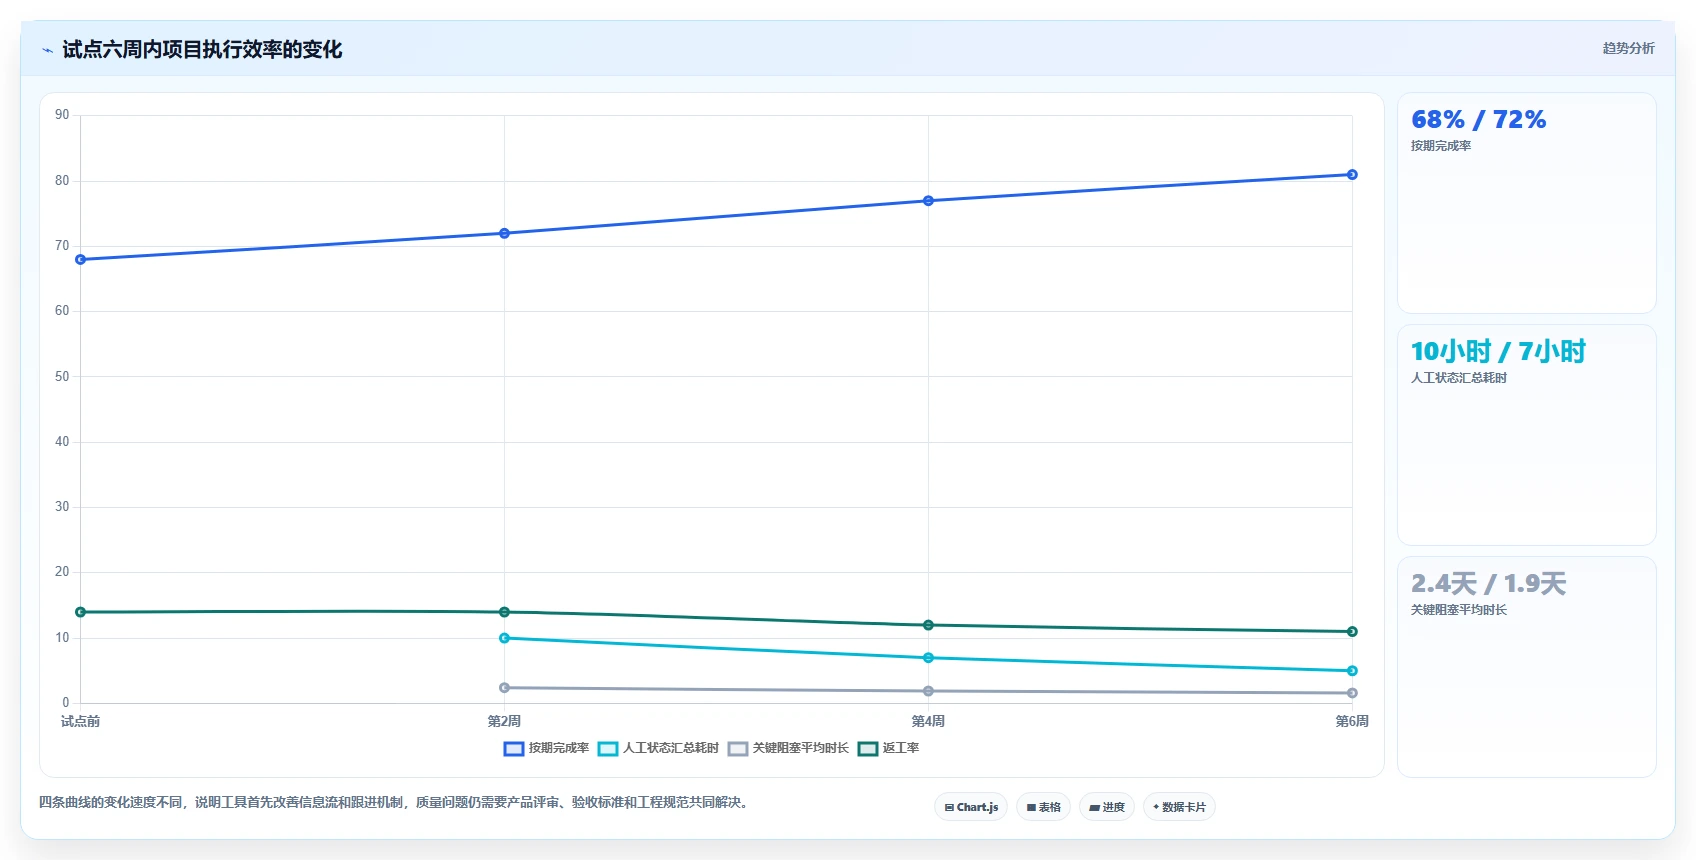Click the x-axis label 第4周
Image resolution: width=1696 pixels, height=860 pixels.
click(x=928, y=721)
